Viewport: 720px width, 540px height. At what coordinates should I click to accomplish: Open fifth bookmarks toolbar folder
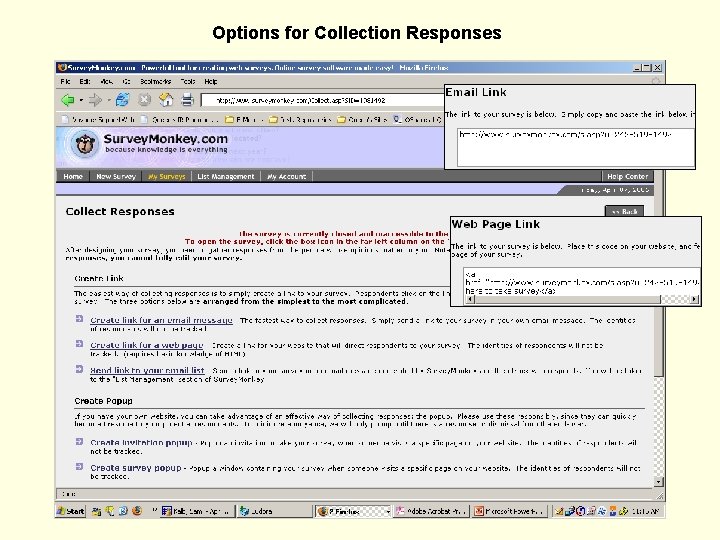point(362,119)
